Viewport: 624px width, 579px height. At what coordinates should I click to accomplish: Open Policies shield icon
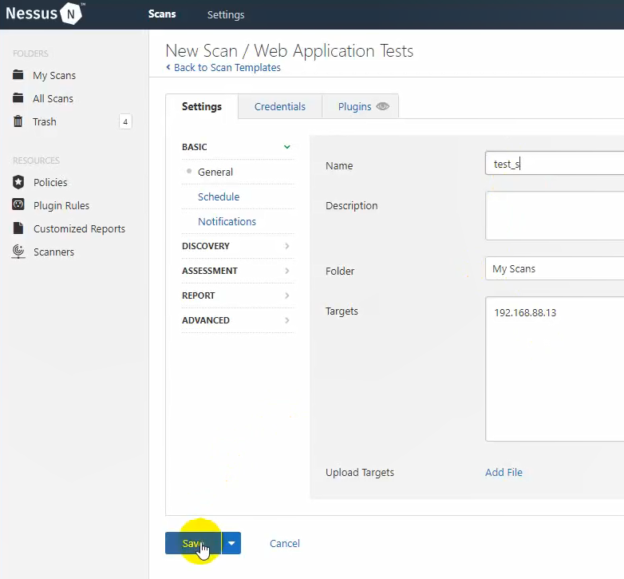pyautogui.click(x=18, y=182)
